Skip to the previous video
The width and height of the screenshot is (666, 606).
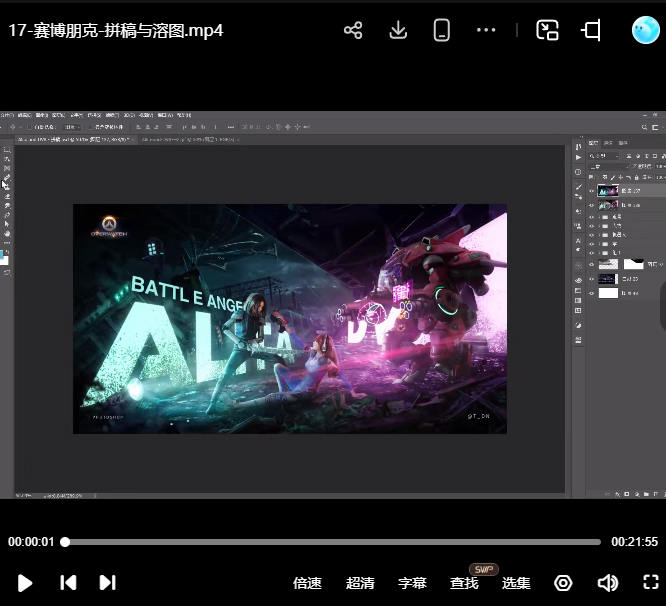pyautogui.click(x=68, y=582)
